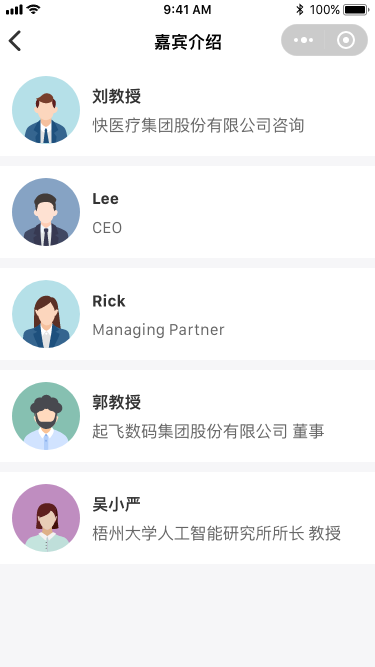Tap Rick's avatar with long hair
This screenshot has width=375, height=667.
point(46,314)
